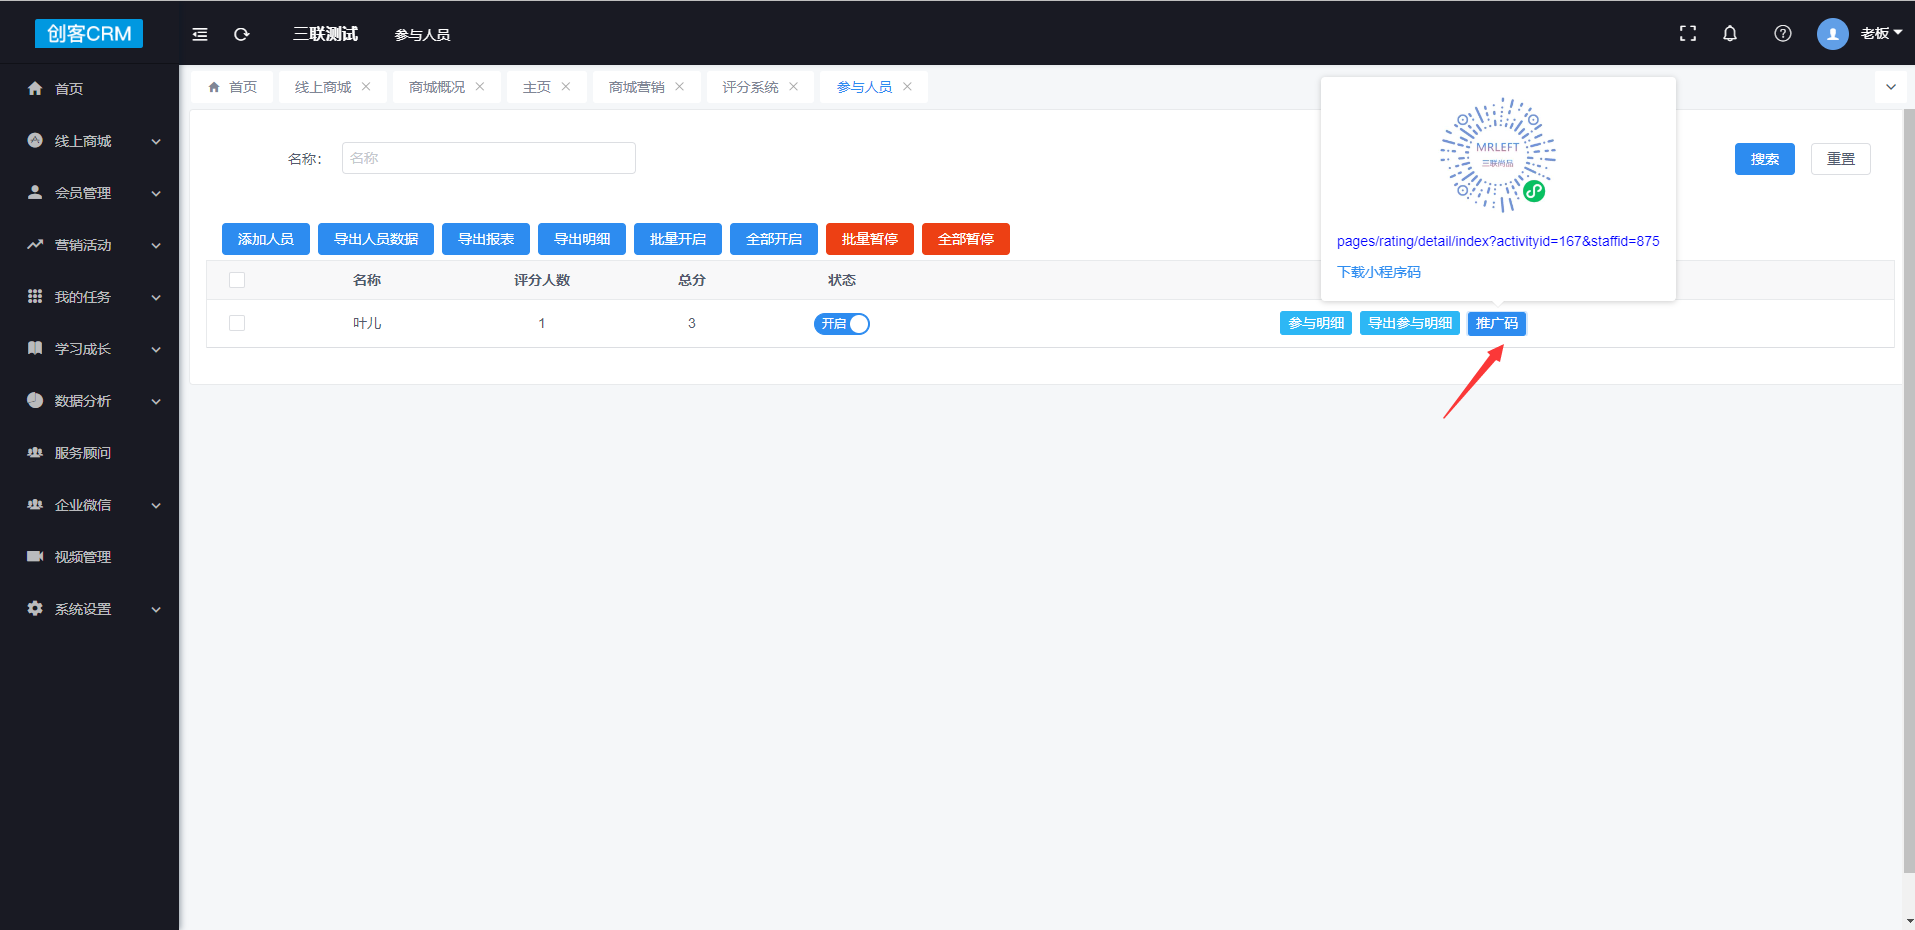Expand 数据分析 sidebar chevron
Image resolution: width=1915 pixels, height=930 pixels.
pyautogui.click(x=156, y=402)
